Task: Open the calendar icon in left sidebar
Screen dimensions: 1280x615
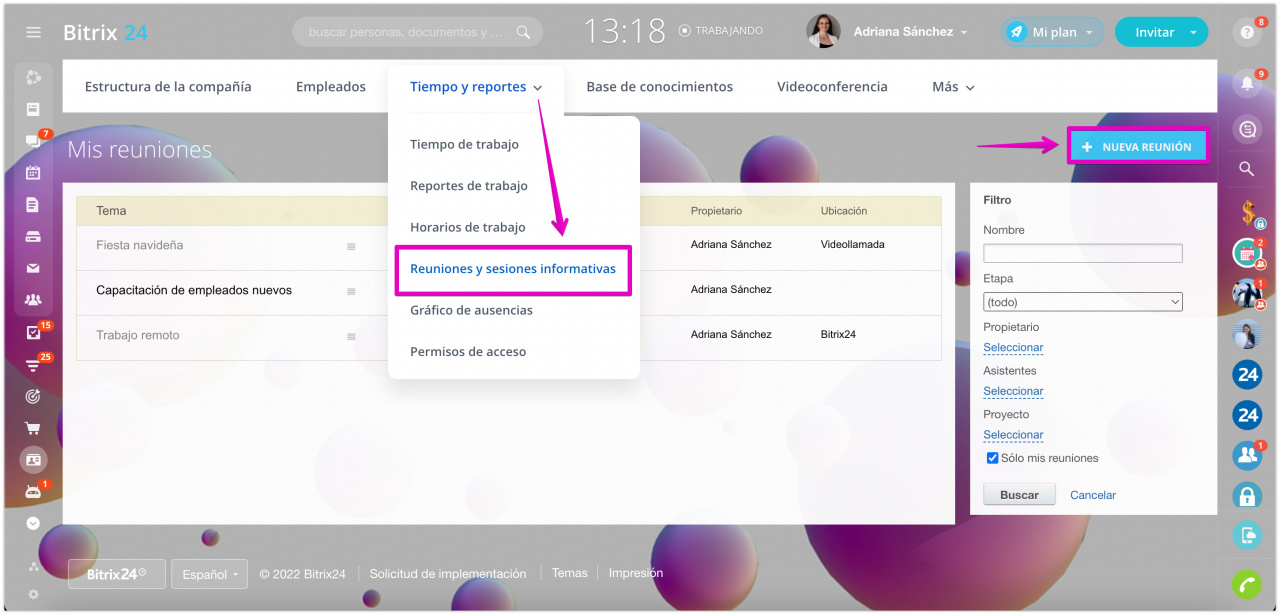Action: (33, 172)
